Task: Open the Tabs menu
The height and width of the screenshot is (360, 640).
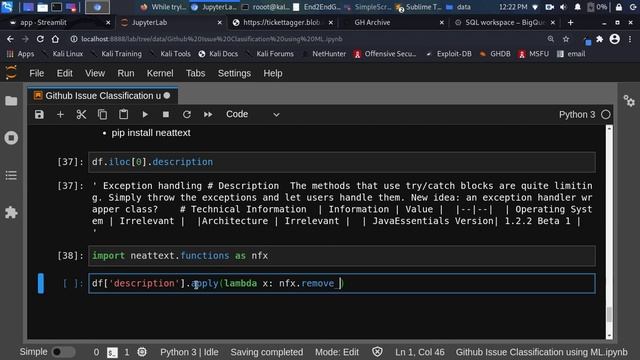Action: point(196,73)
